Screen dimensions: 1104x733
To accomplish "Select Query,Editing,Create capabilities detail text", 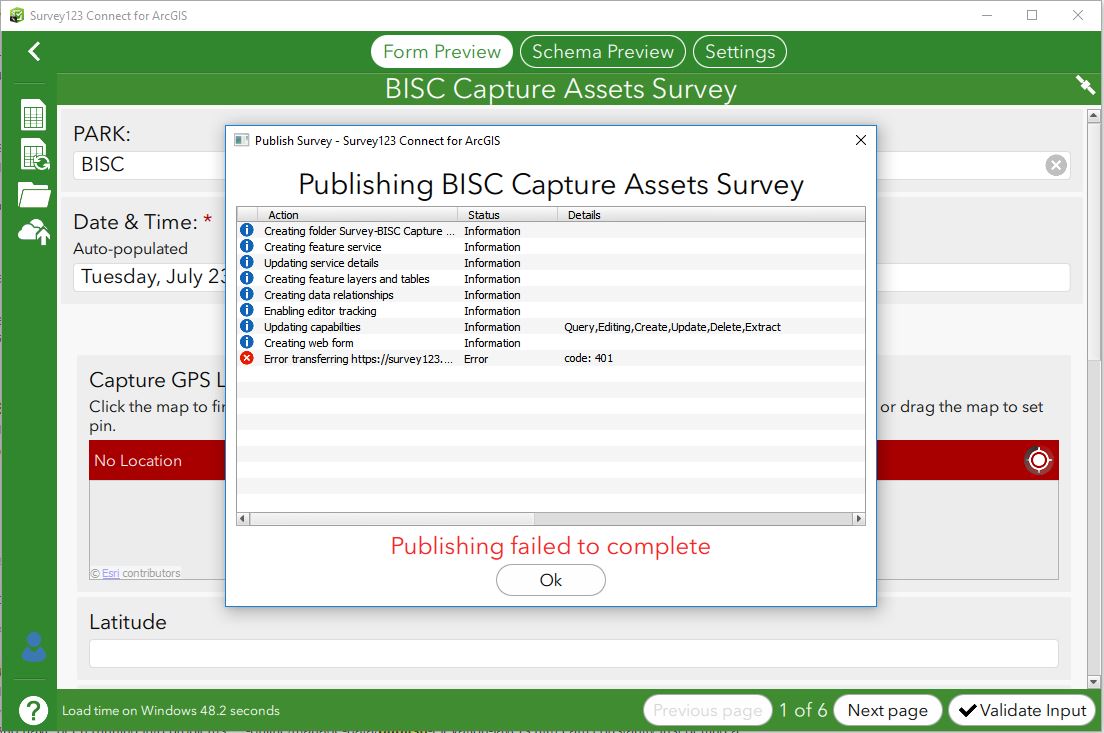I will click(672, 327).
